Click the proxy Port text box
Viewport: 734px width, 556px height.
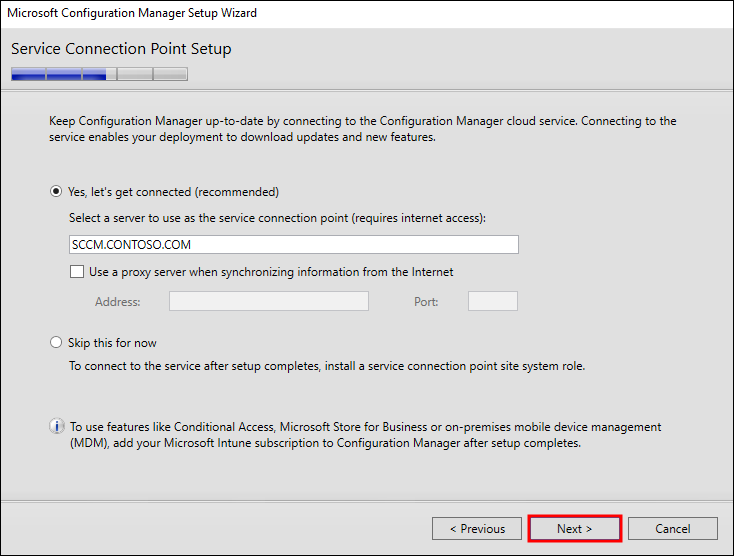tap(492, 301)
